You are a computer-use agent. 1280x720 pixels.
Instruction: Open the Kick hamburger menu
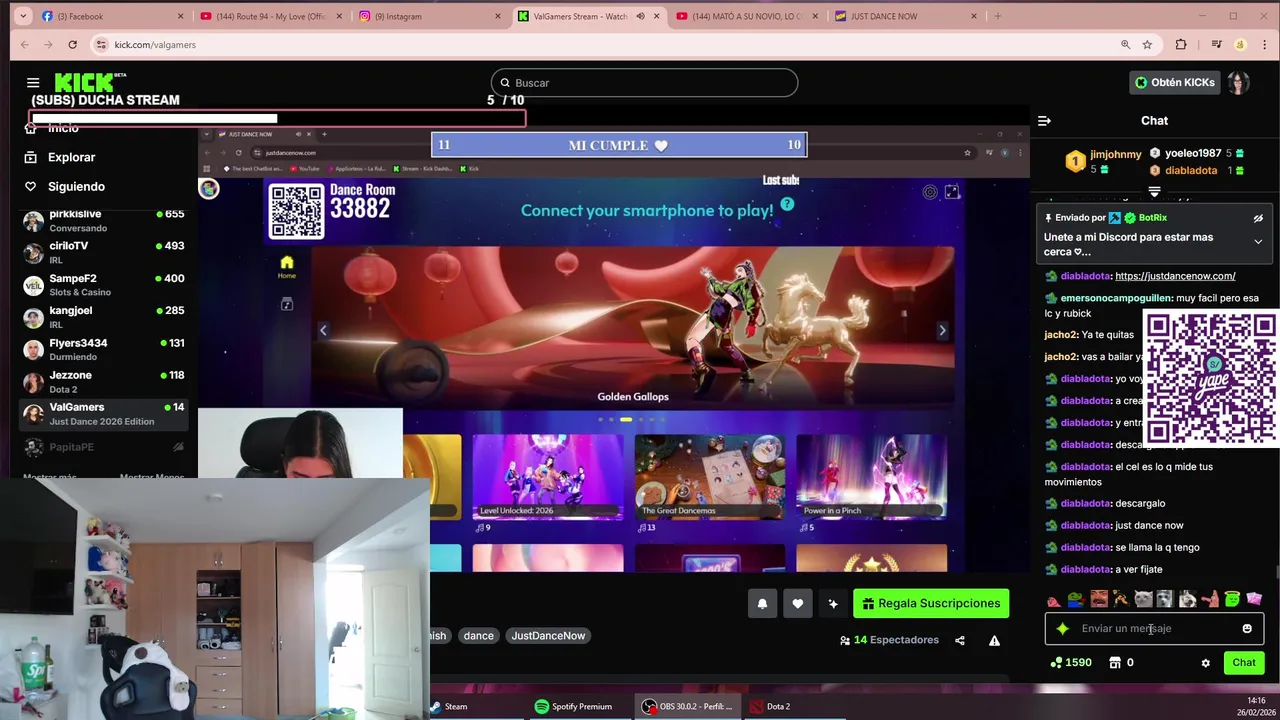[x=33, y=83]
